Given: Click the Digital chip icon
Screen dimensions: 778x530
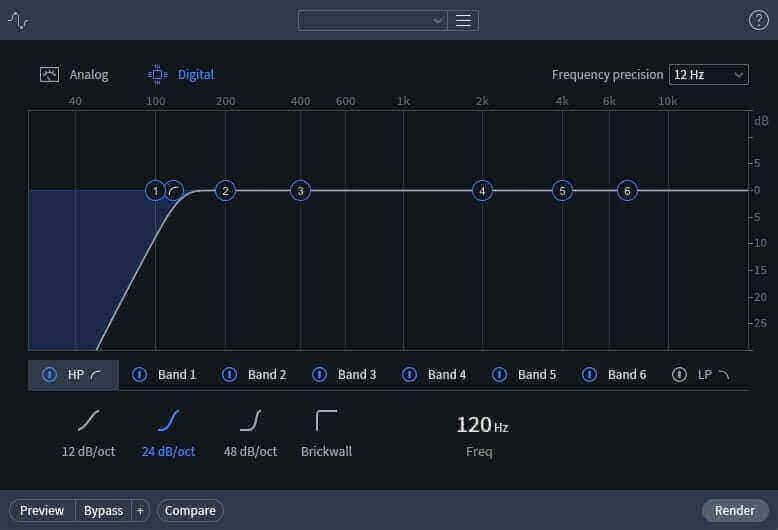Looking at the screenshot, I should pyautogui.click(x=158, y=74).
